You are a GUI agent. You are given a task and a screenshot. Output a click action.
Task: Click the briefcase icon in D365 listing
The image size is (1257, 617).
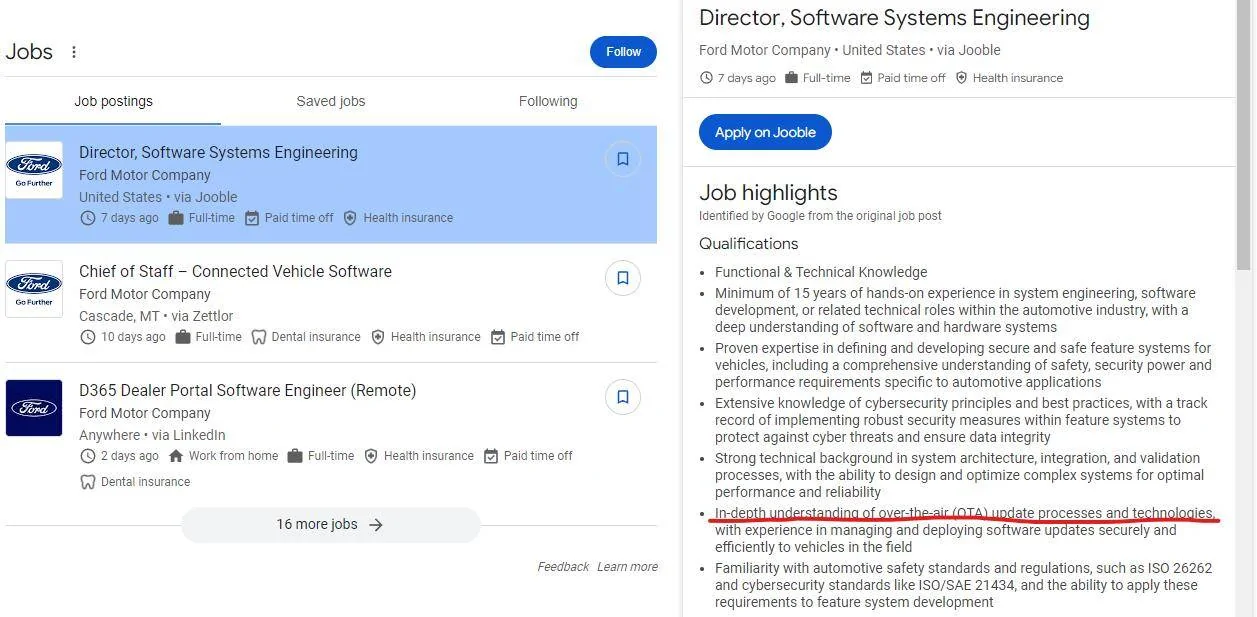click(x=295, y=456)
